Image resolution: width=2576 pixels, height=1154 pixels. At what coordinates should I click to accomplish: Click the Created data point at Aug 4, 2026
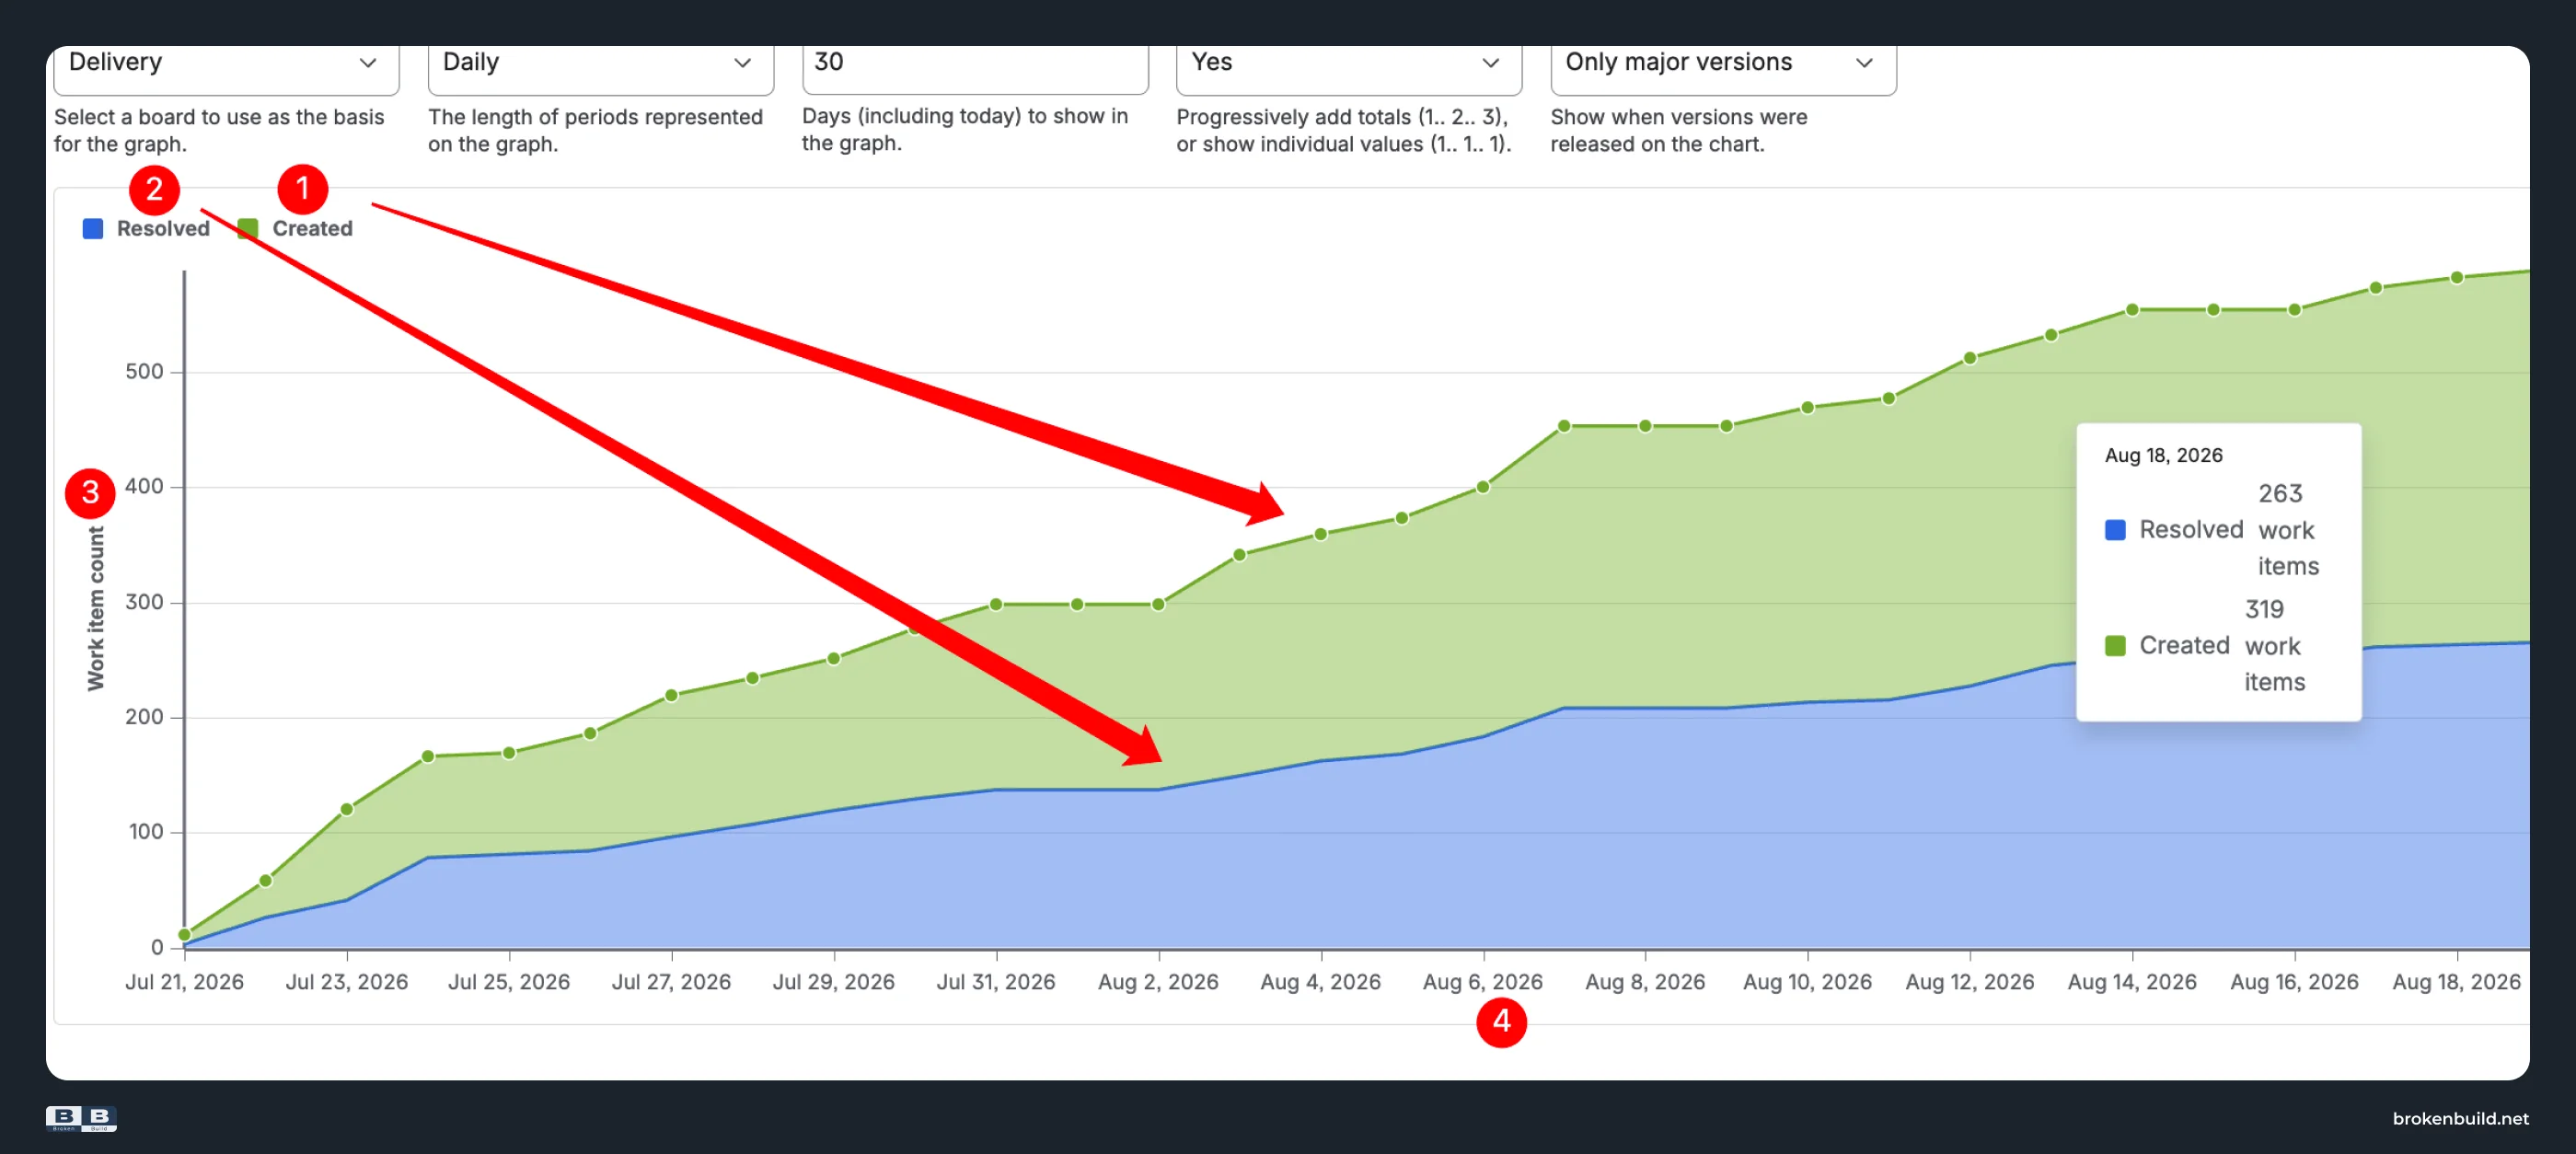click(1321, 534)
